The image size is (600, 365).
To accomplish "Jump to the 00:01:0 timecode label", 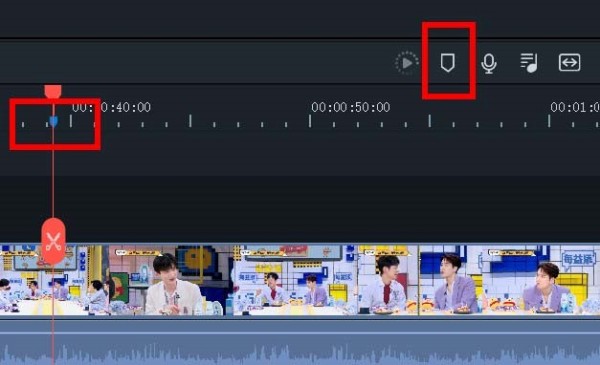I will tap(575, 107).
